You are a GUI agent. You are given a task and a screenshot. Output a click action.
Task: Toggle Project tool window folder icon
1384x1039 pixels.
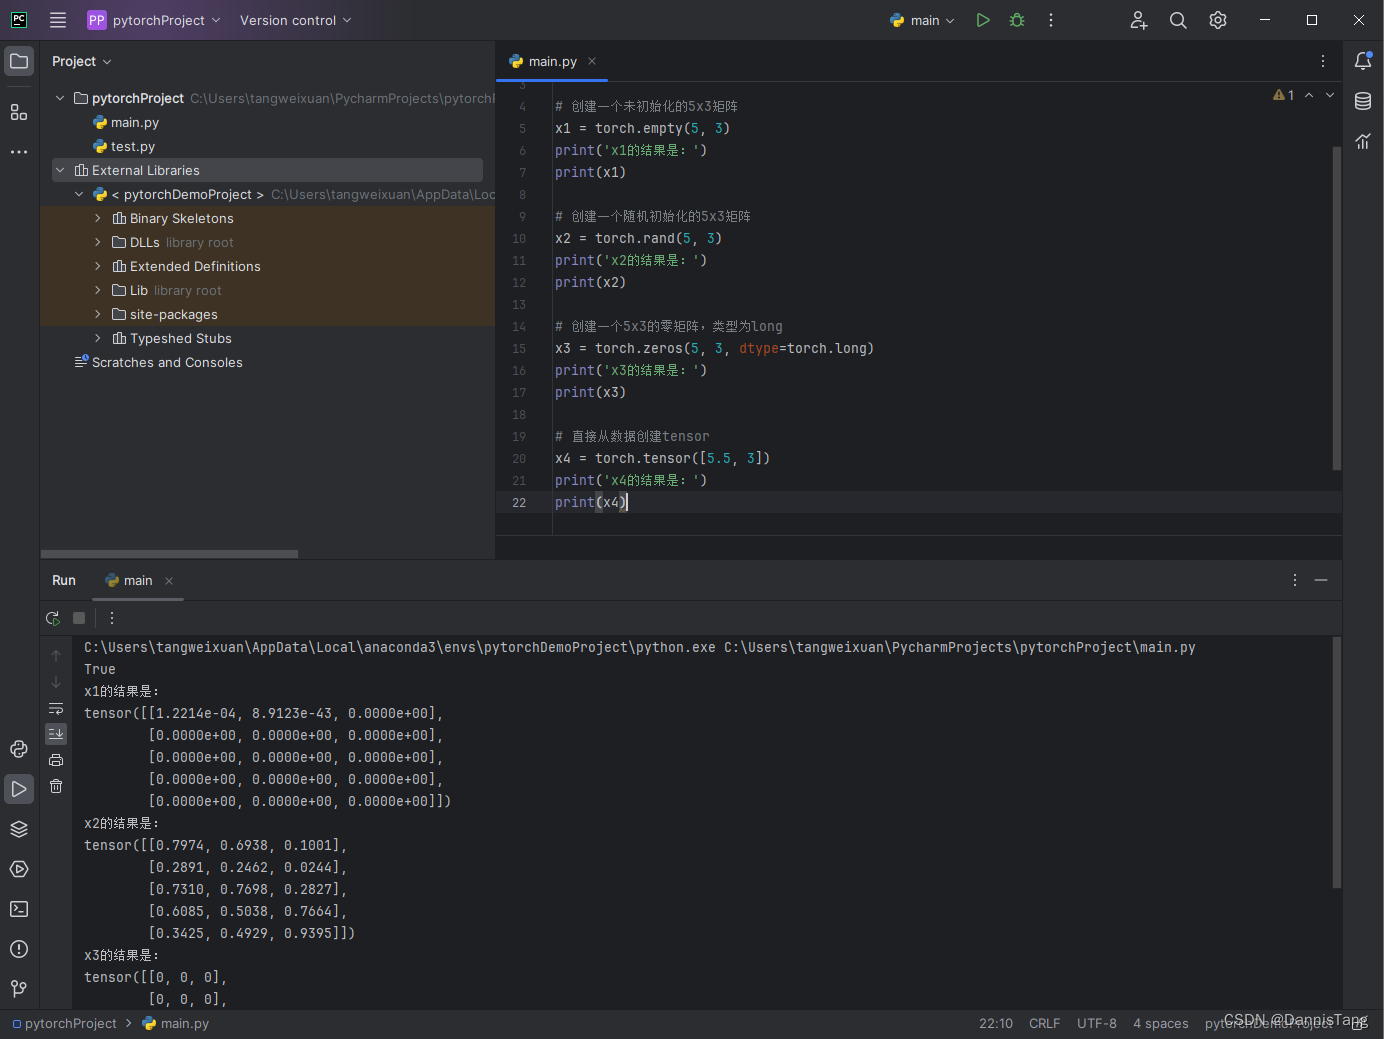(19, 61)
